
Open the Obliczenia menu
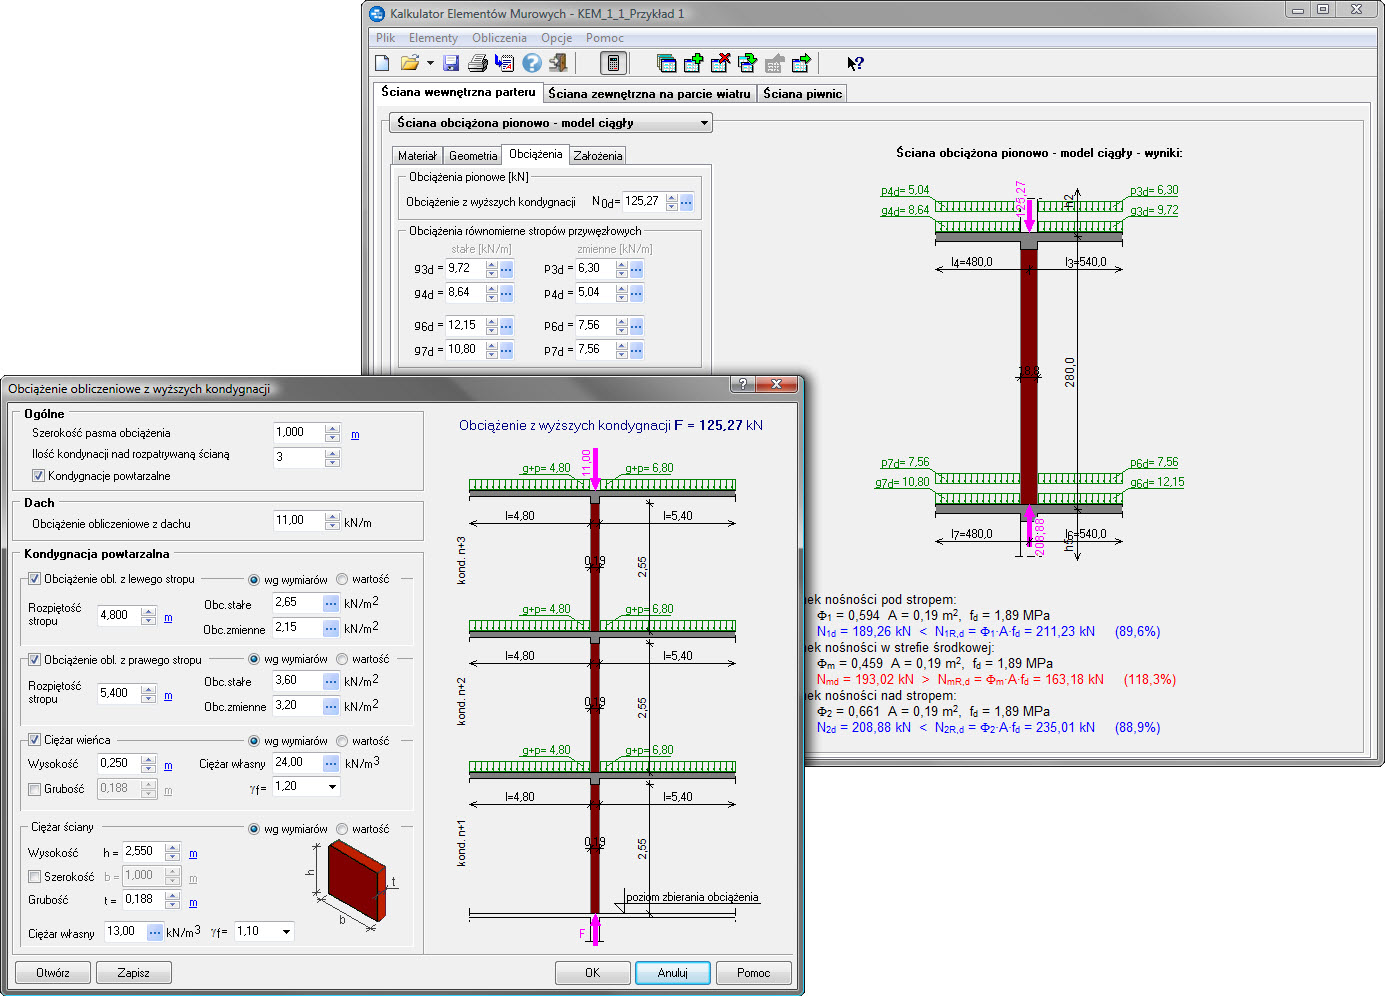click(499, 38)
